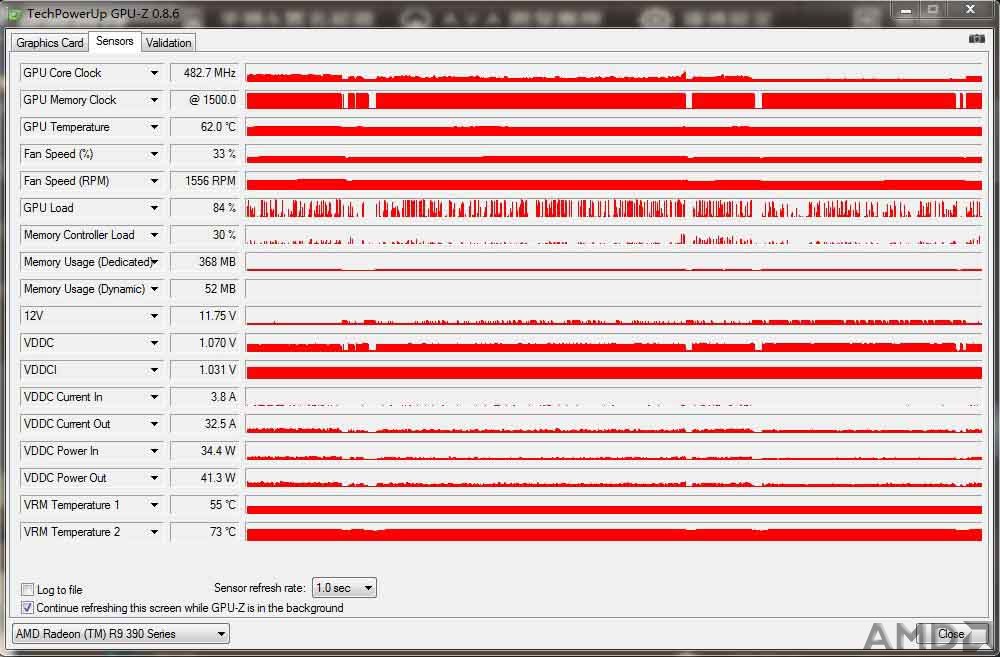Open the AMD Radeon R9 390 Series selector
This screenshot has width=1000, height=657.
pos(121,633)
